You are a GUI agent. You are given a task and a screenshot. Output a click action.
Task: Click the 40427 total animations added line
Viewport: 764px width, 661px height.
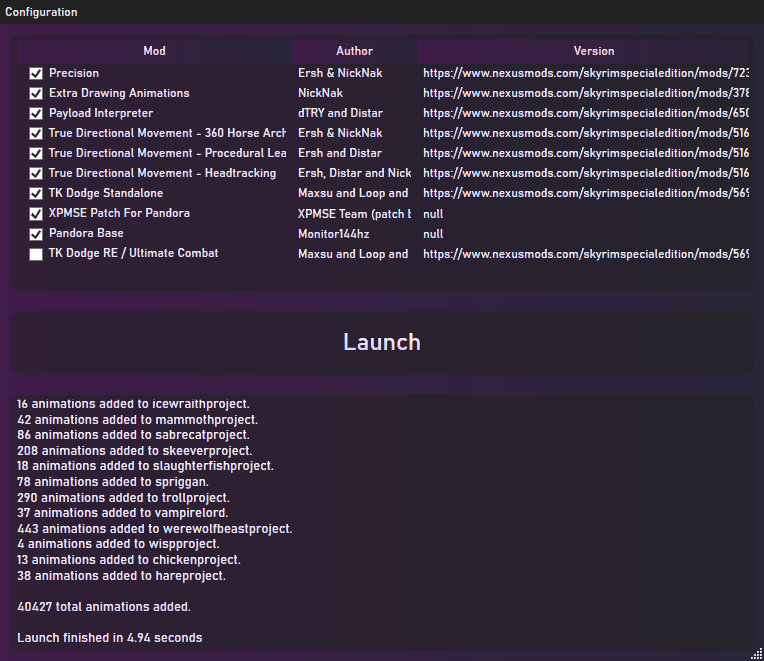104,606
